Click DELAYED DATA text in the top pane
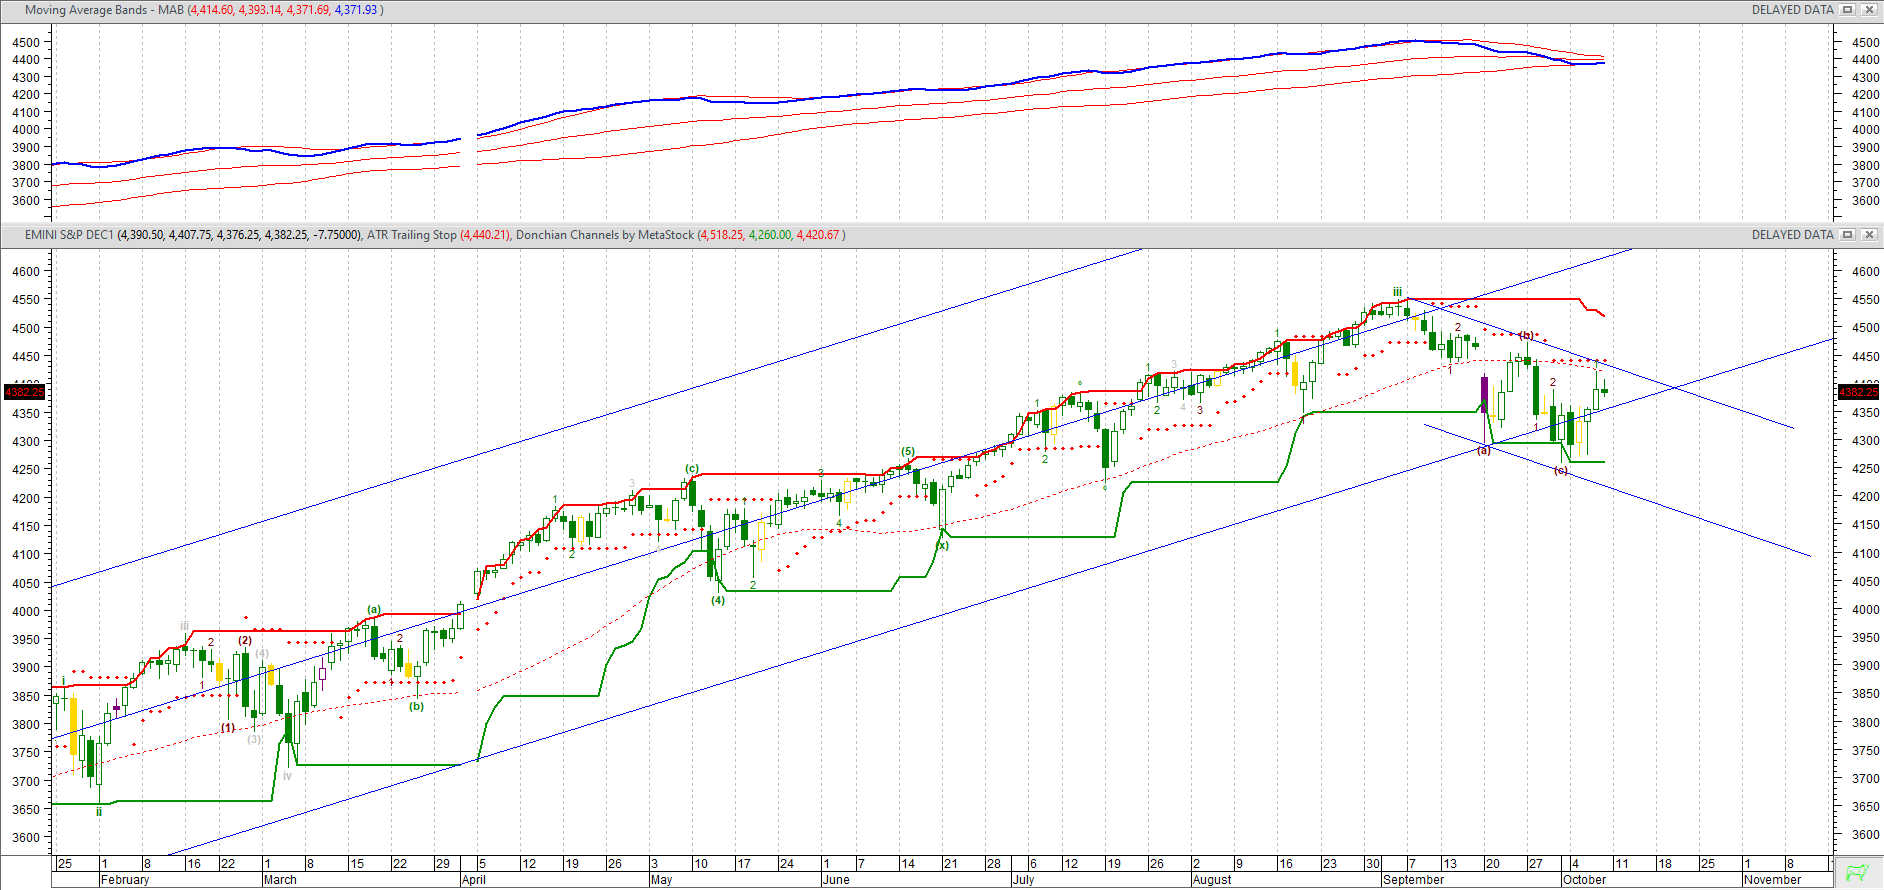Image resolution: width=1884 pixels, height=890 pixels. click(1792, 10)
